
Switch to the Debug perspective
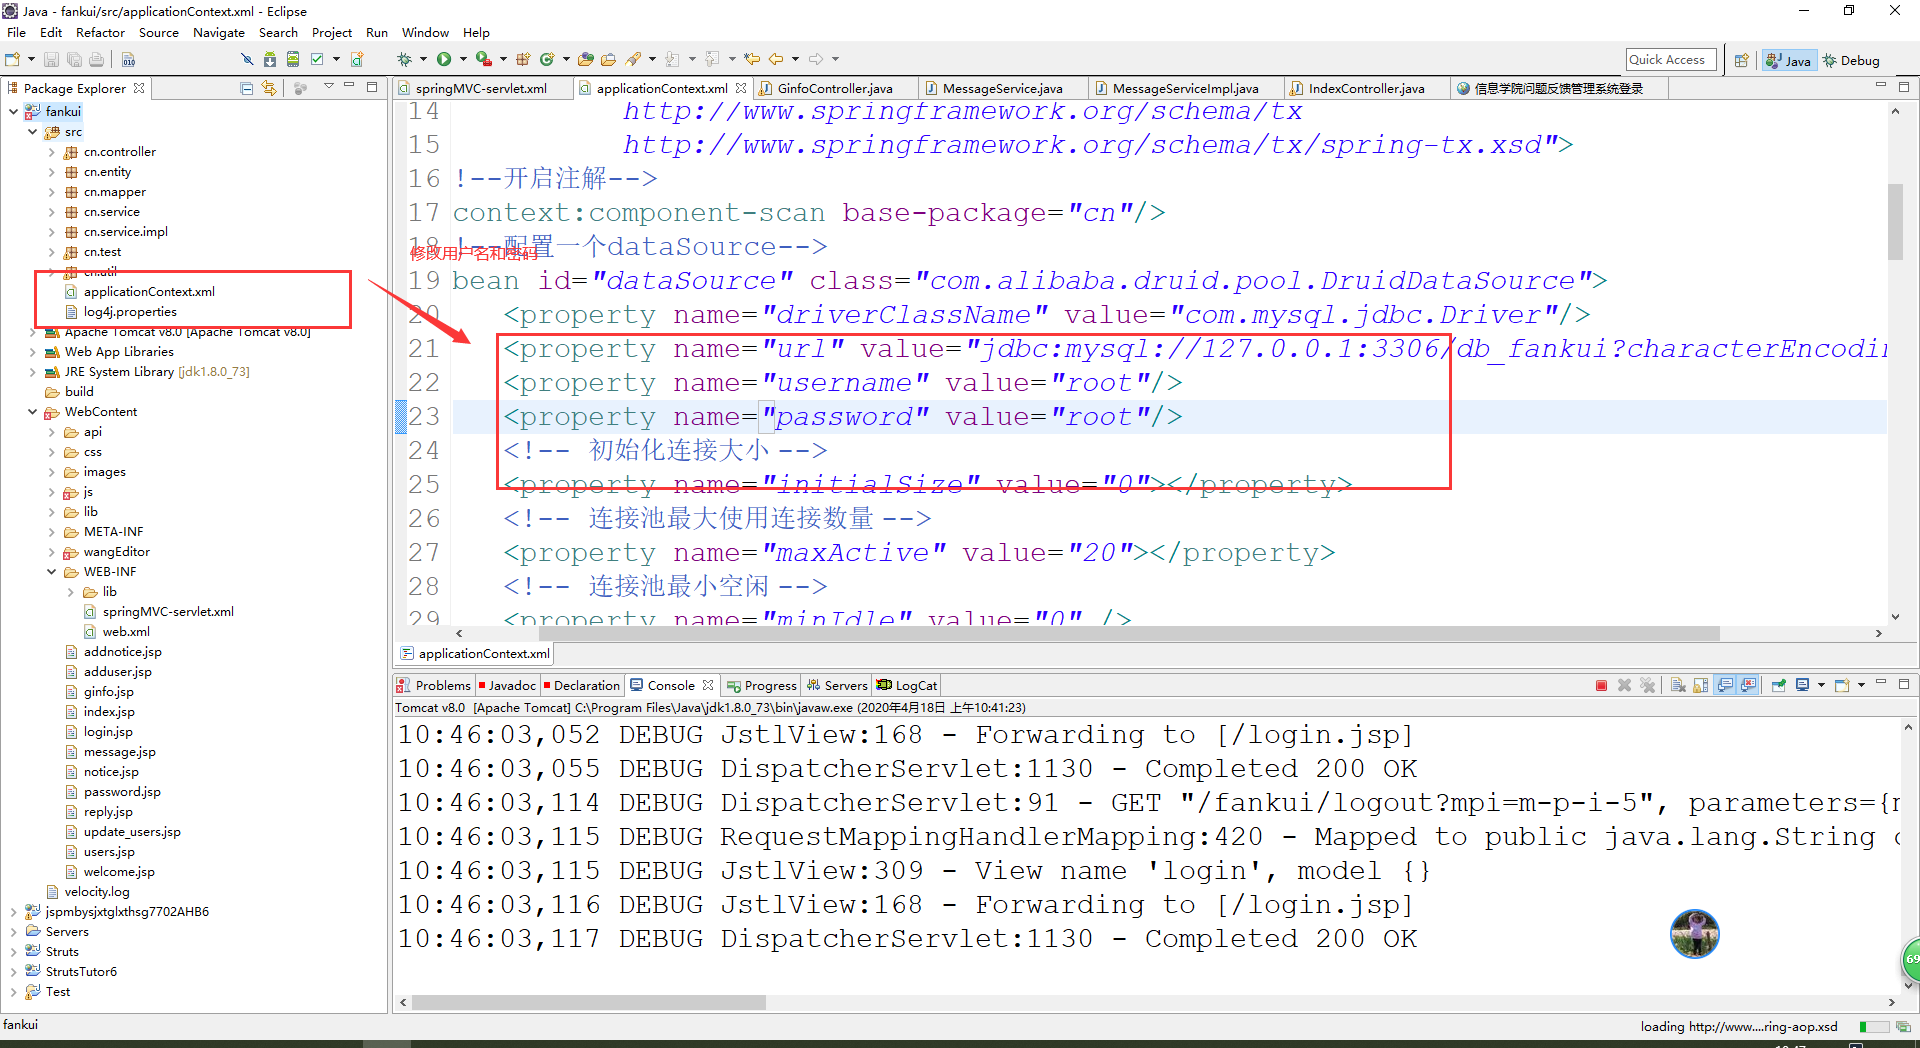click(1851, 61)
